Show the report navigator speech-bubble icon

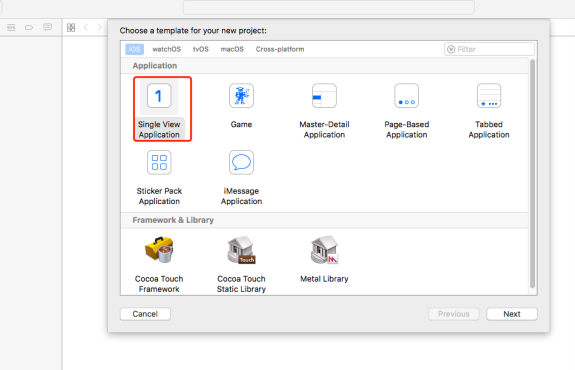47,27
